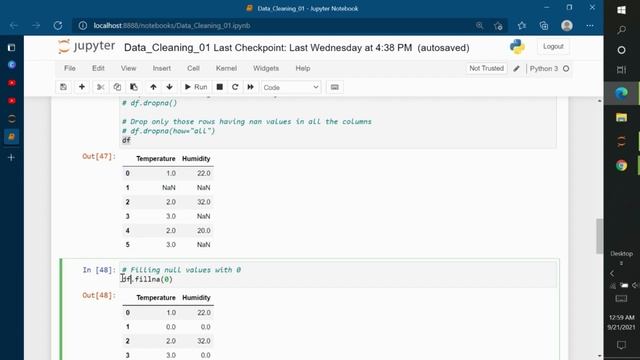Insert cell below with plus icon

82,87
